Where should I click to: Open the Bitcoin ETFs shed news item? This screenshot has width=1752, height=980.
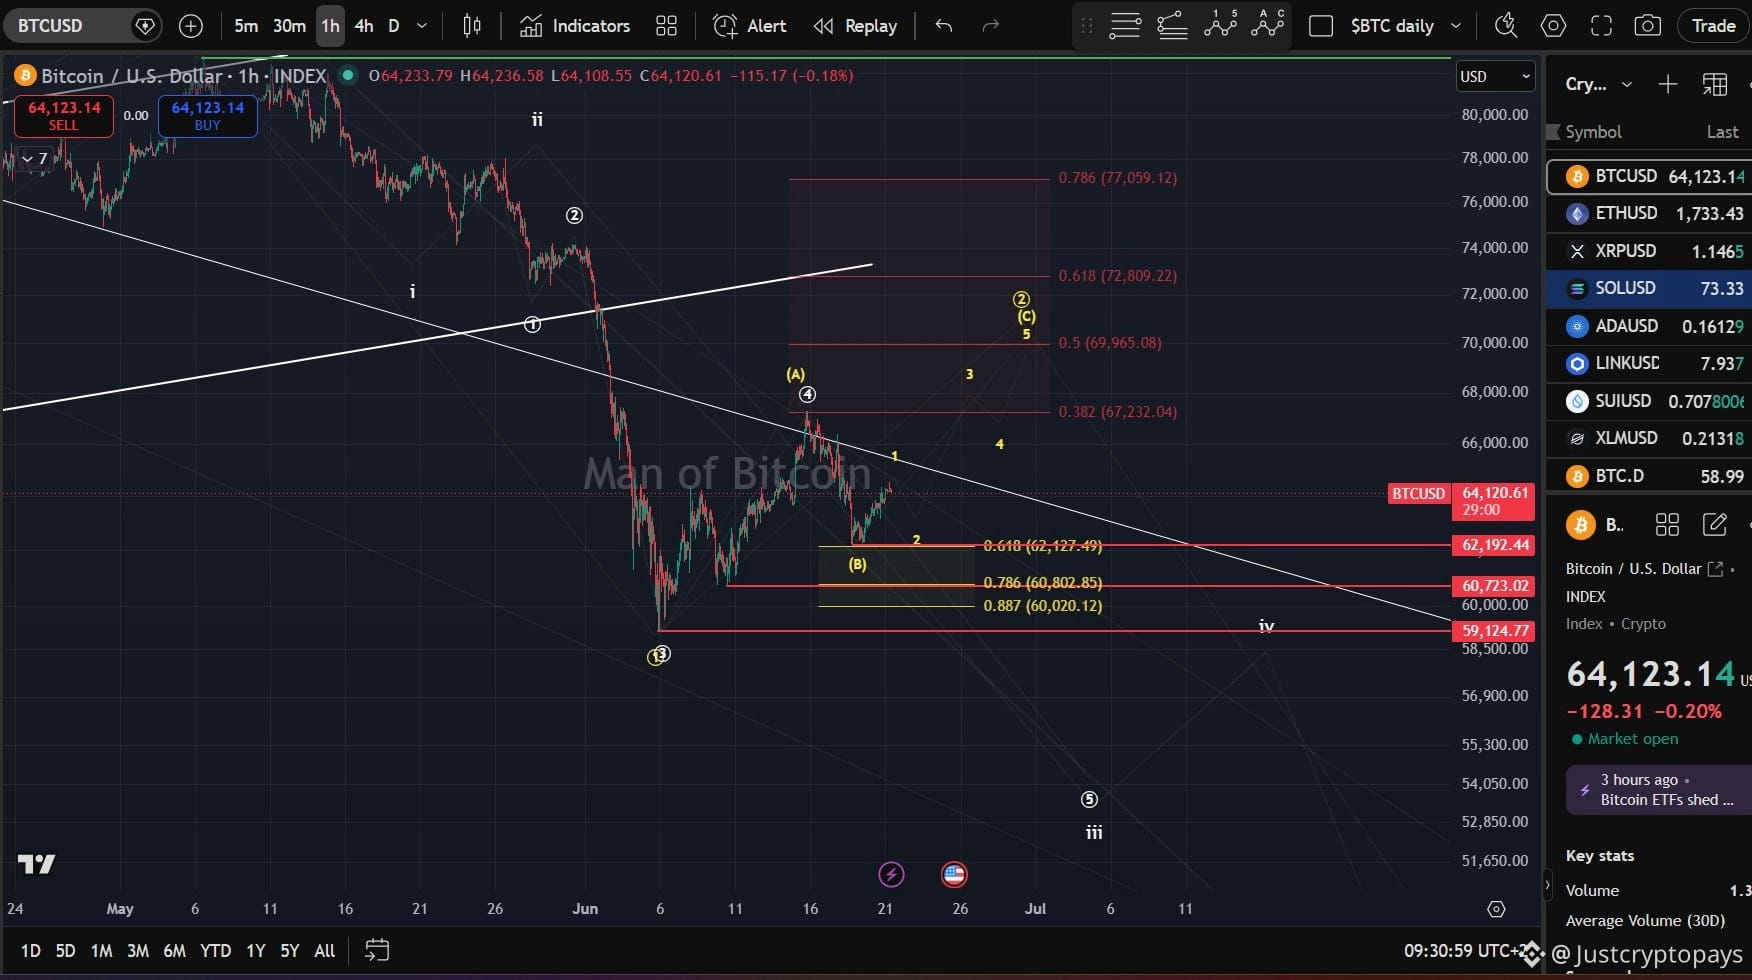(x=1659, y=789)
